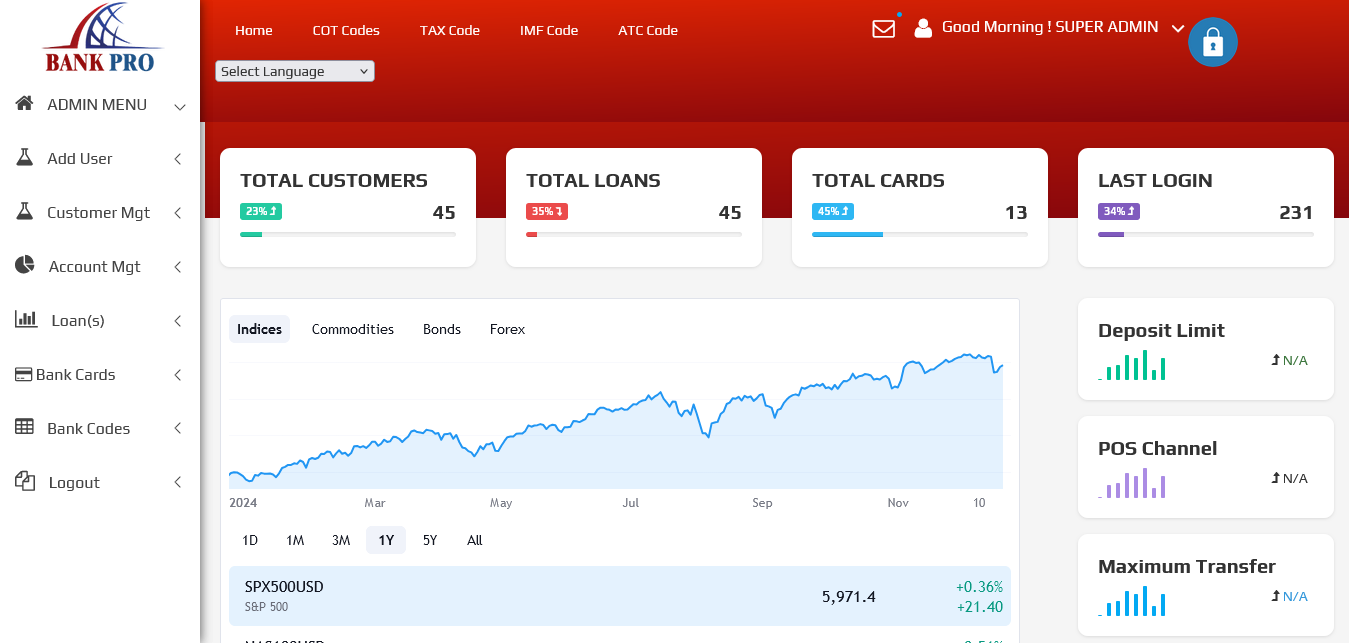1349x643 pixels.
Task: Expand the Customer Mgt submenu arrow
Action: (177, 213)
